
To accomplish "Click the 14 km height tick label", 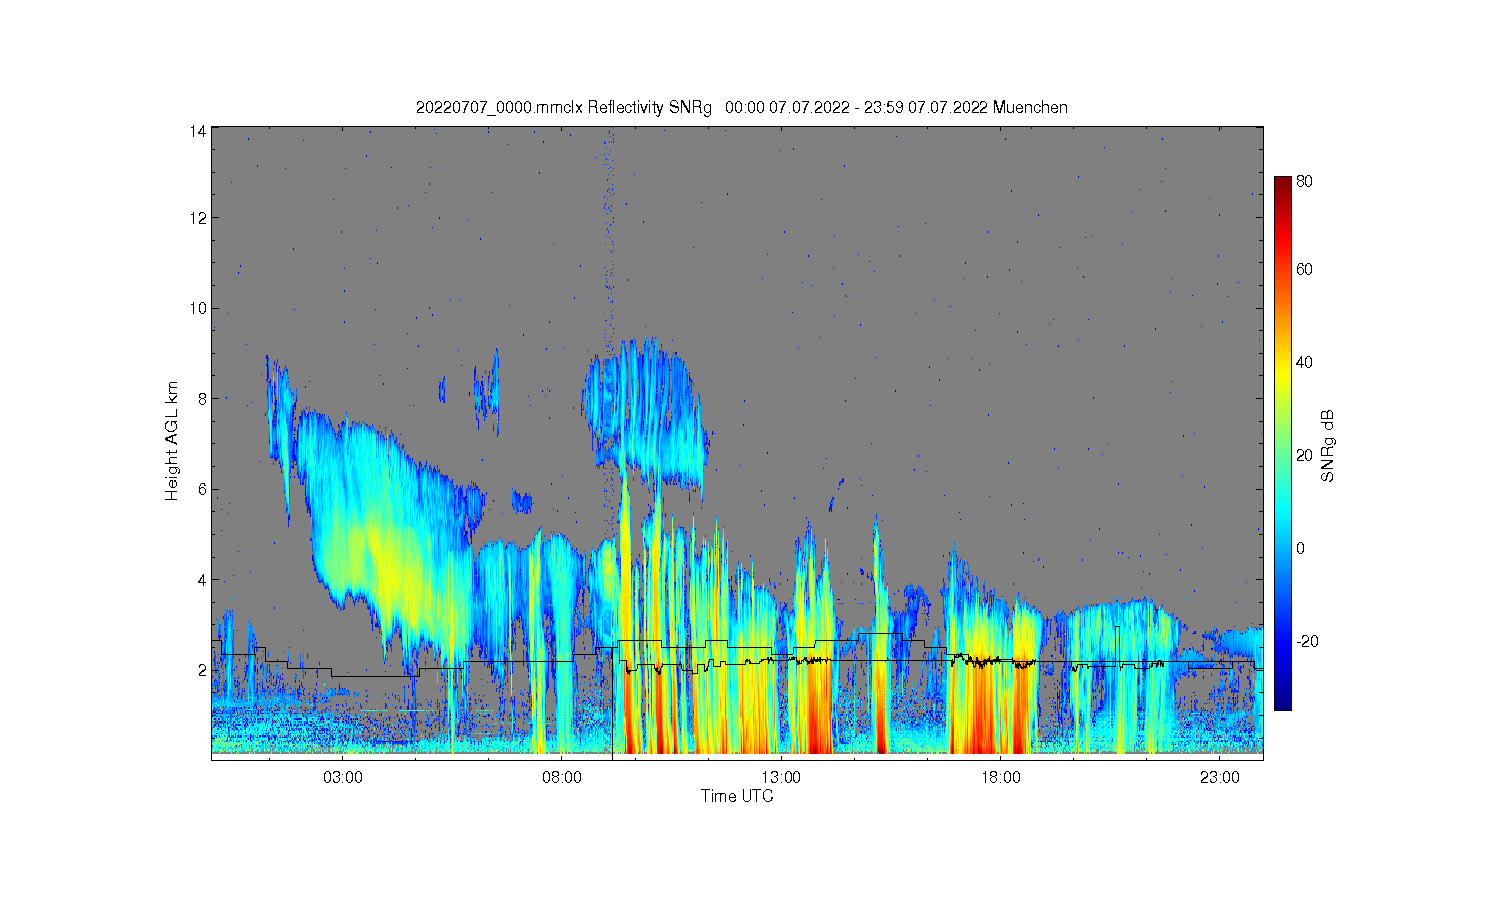I will [198, 131].
